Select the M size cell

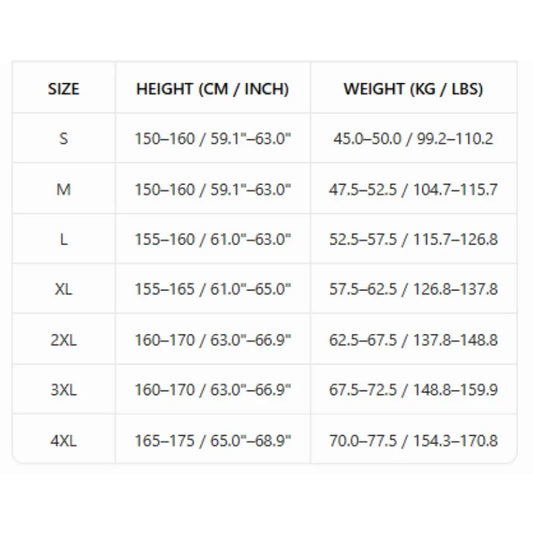pyautogui.click(x=64, y=189)
